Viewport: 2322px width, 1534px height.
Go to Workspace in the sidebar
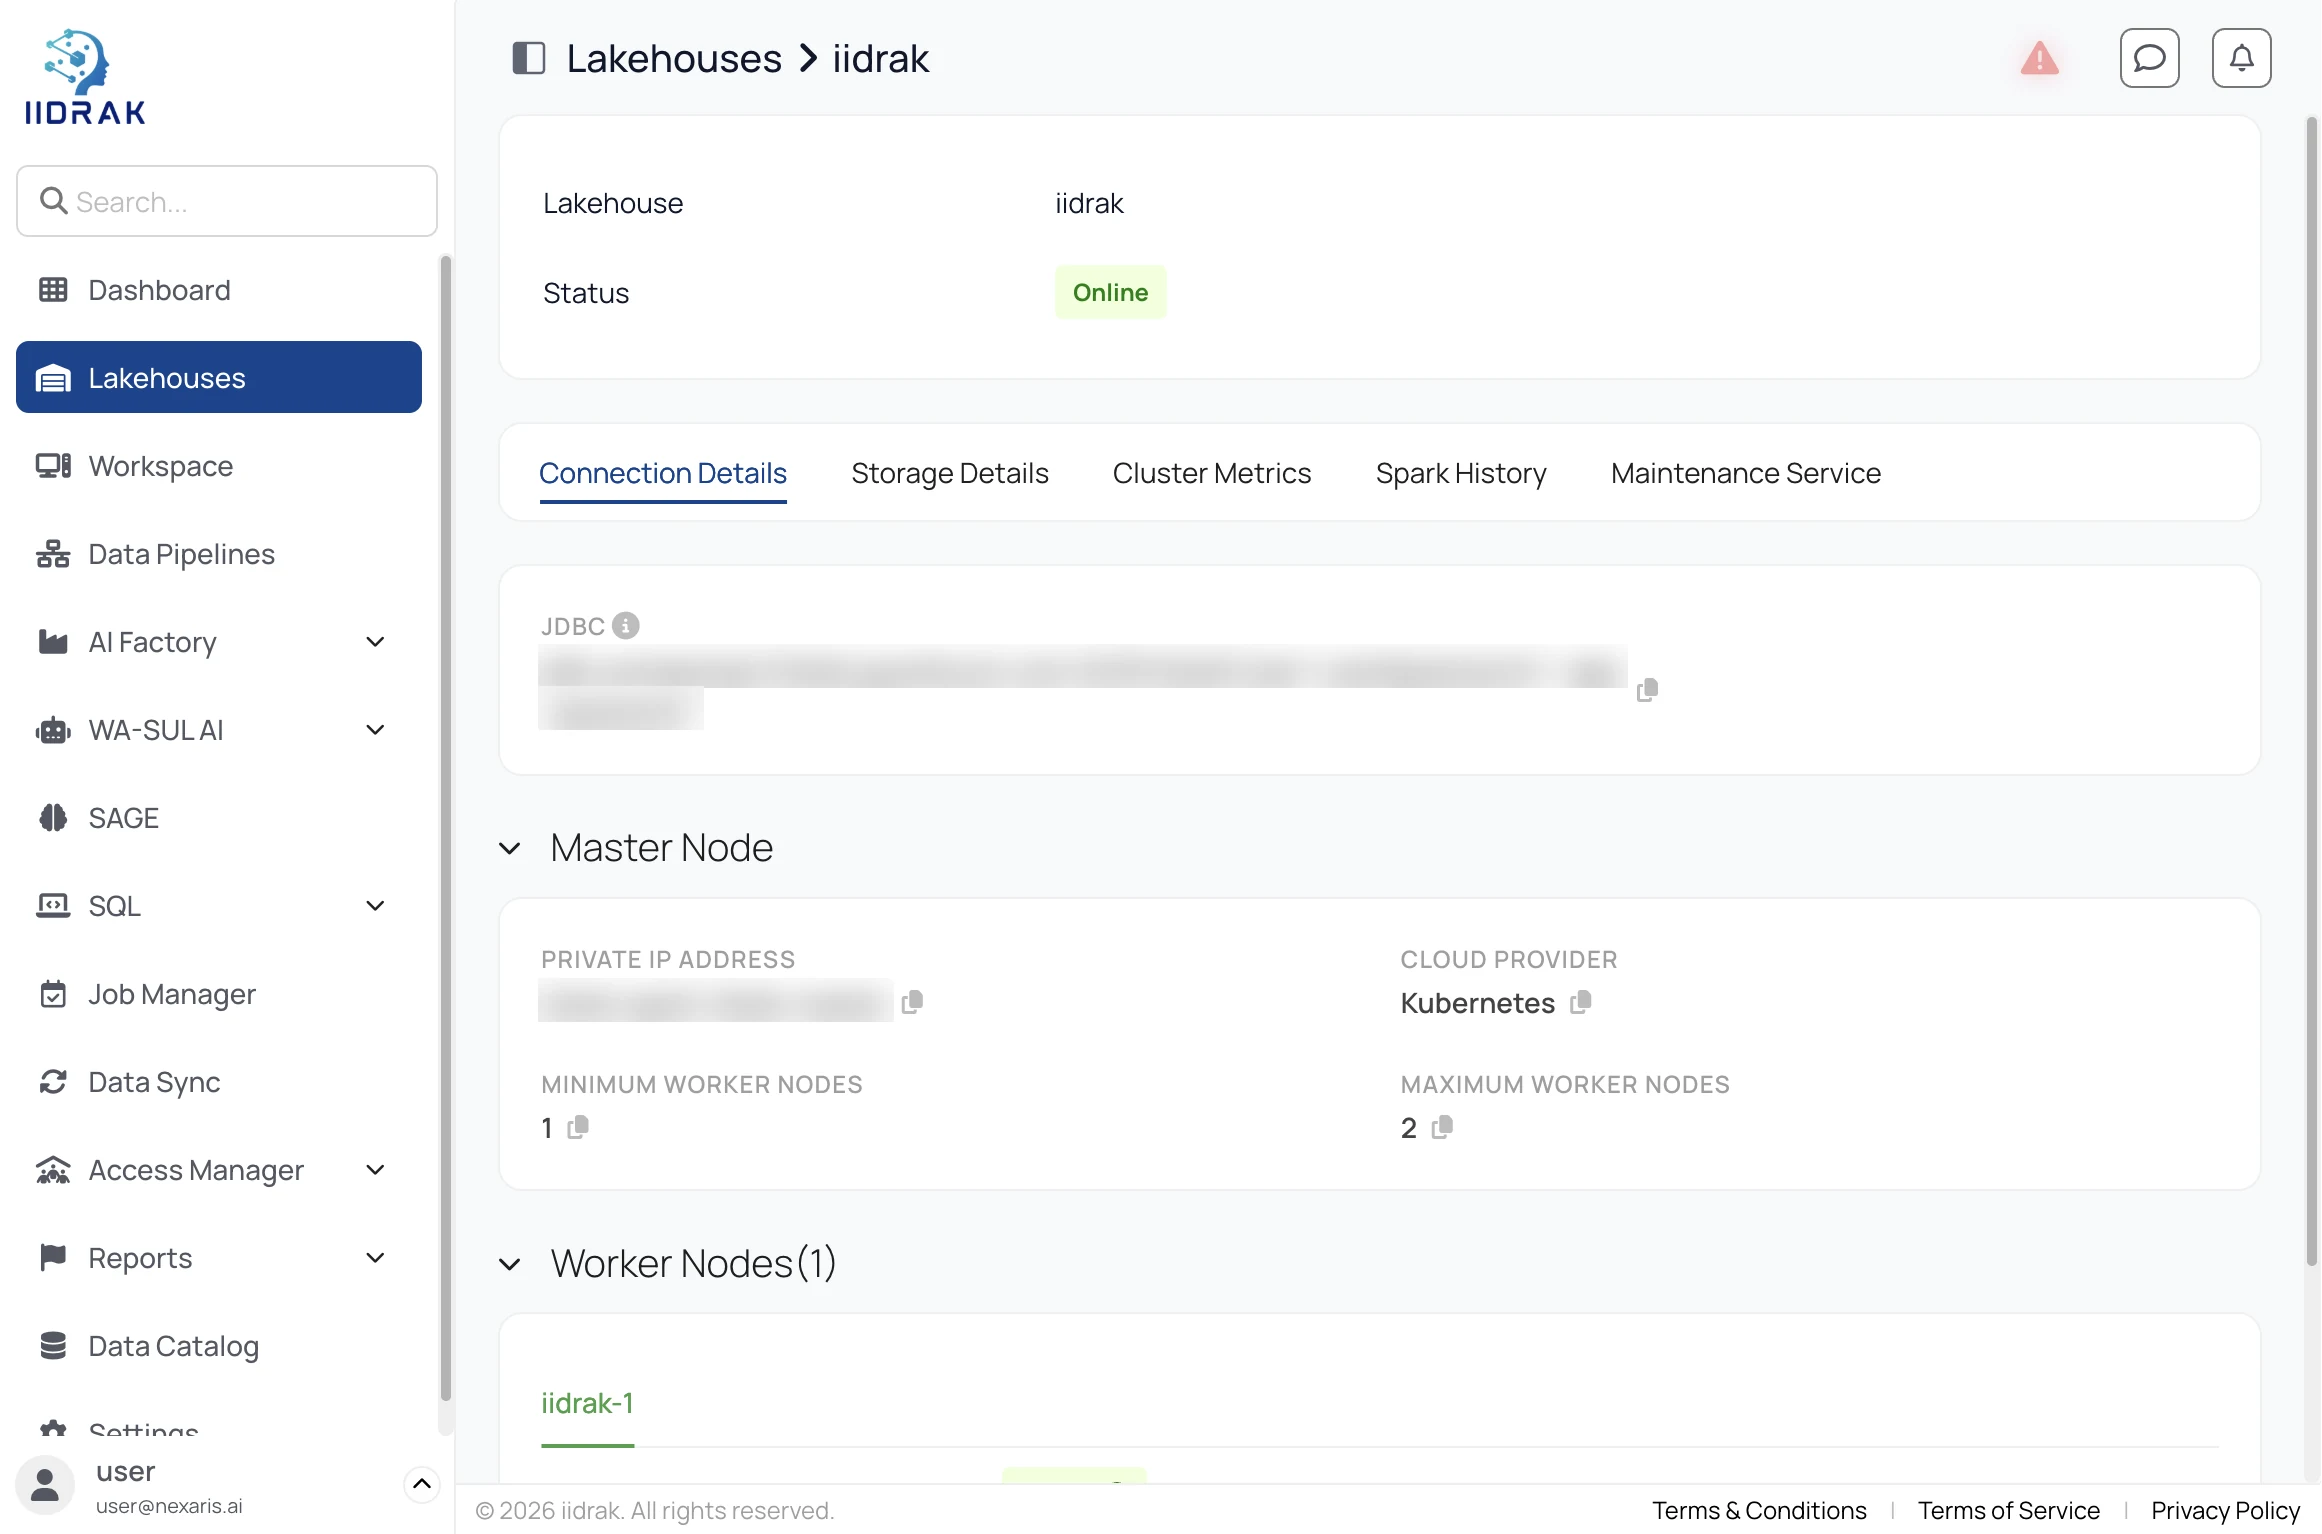(x=219, y=466)
